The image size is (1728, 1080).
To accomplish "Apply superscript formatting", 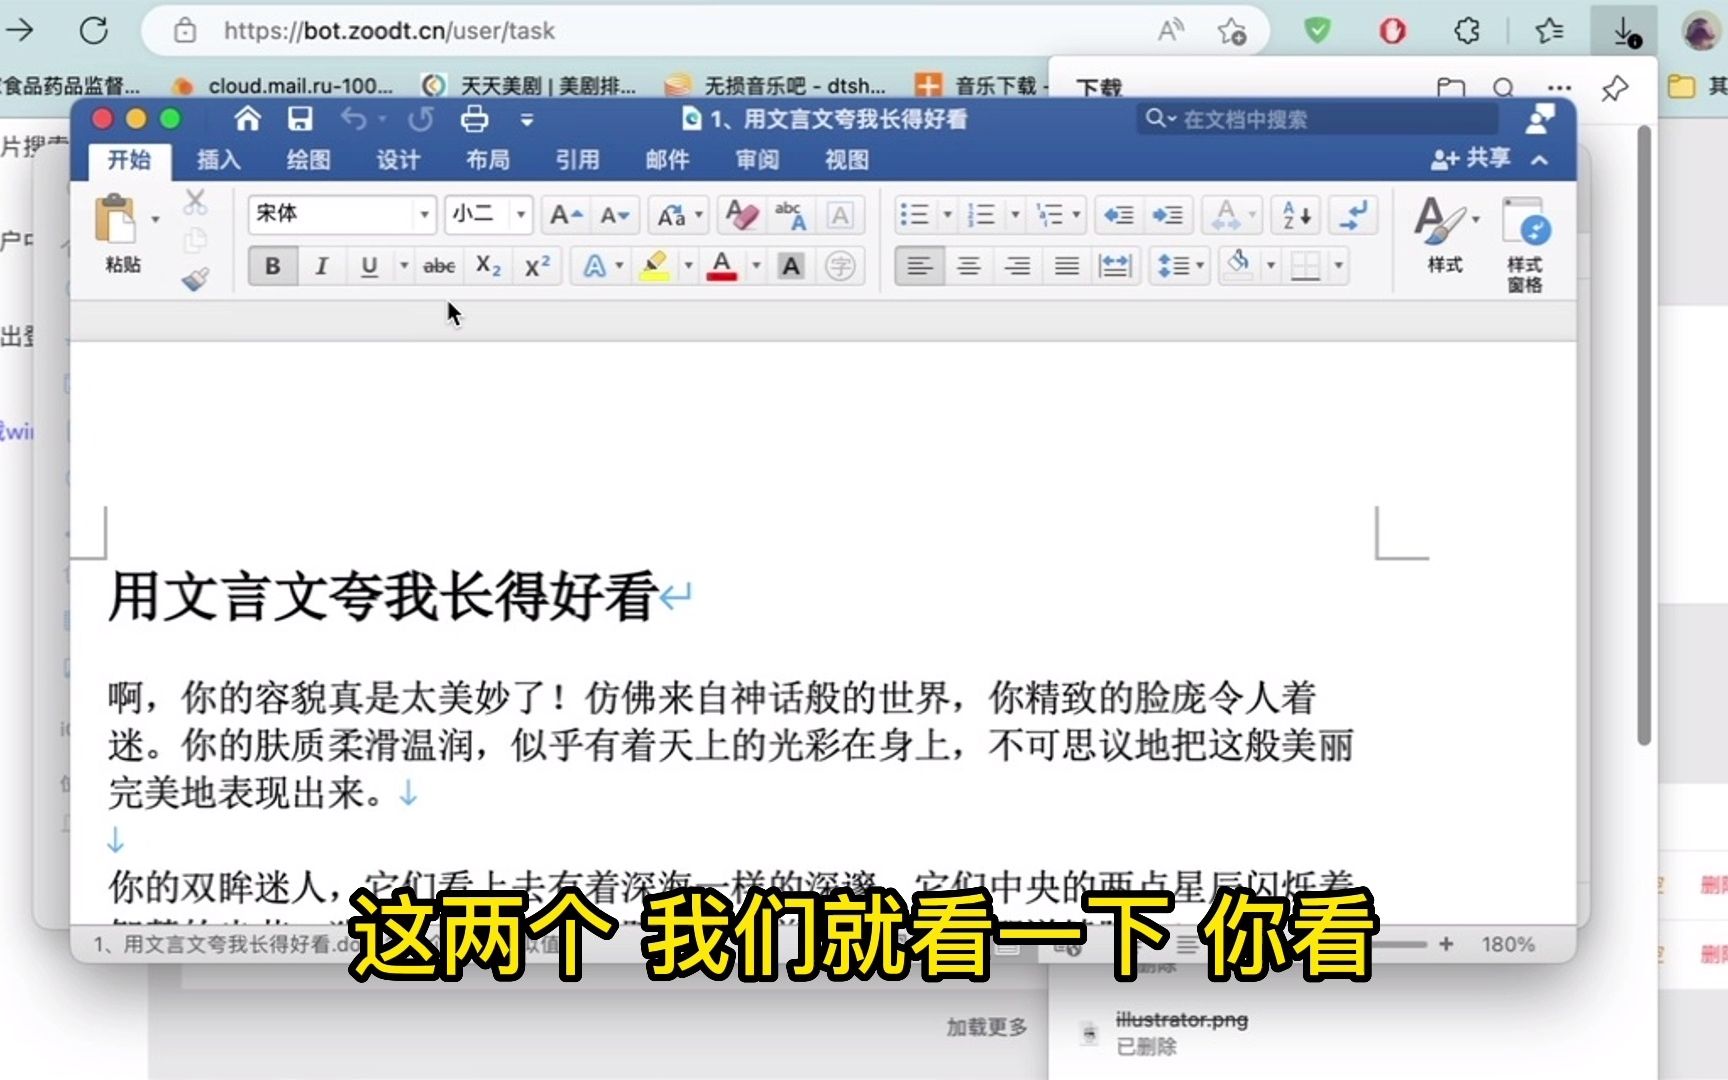I will (x=537, y=265).
